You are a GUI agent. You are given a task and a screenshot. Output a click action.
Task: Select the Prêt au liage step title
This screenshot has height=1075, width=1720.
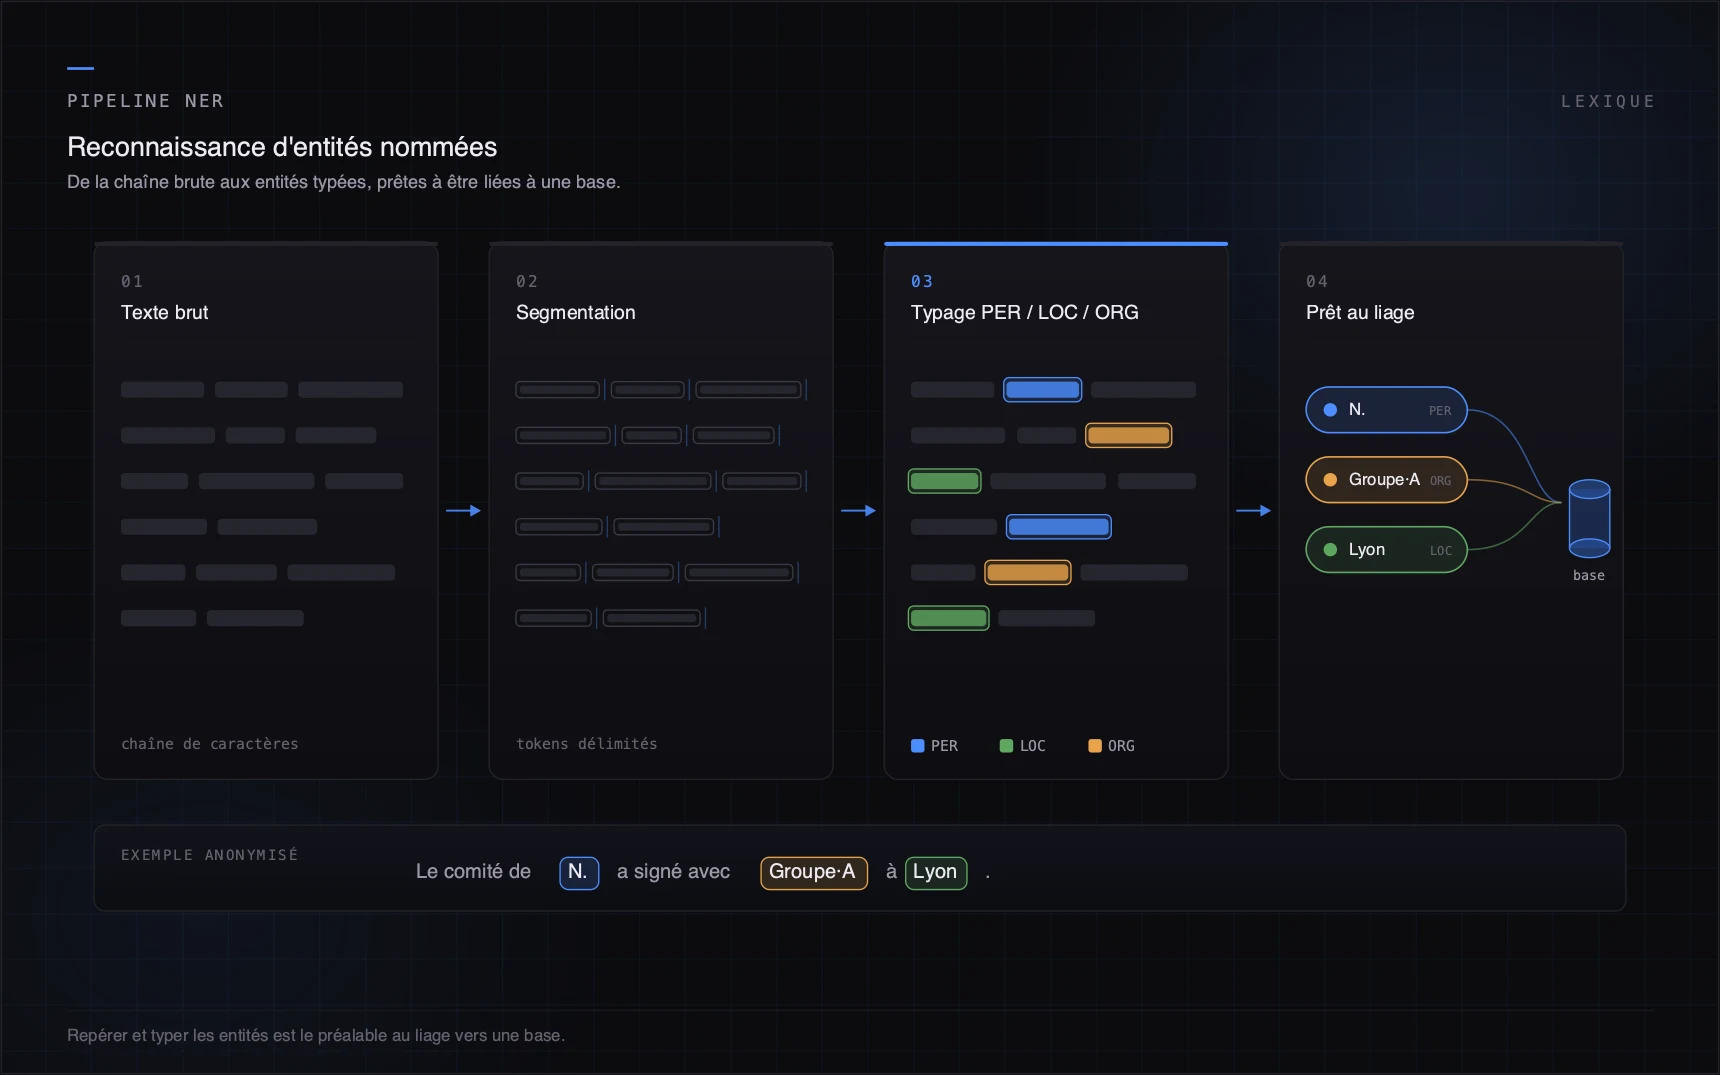click(1360, 312)
